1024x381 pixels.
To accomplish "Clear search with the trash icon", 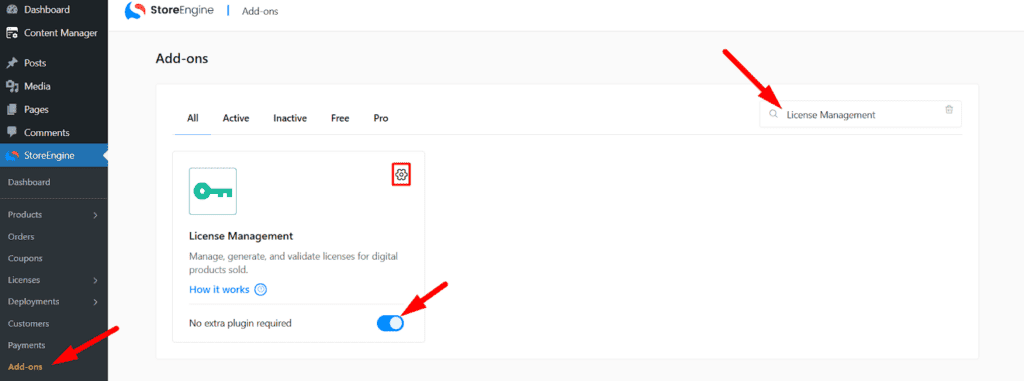I will 949,110.
